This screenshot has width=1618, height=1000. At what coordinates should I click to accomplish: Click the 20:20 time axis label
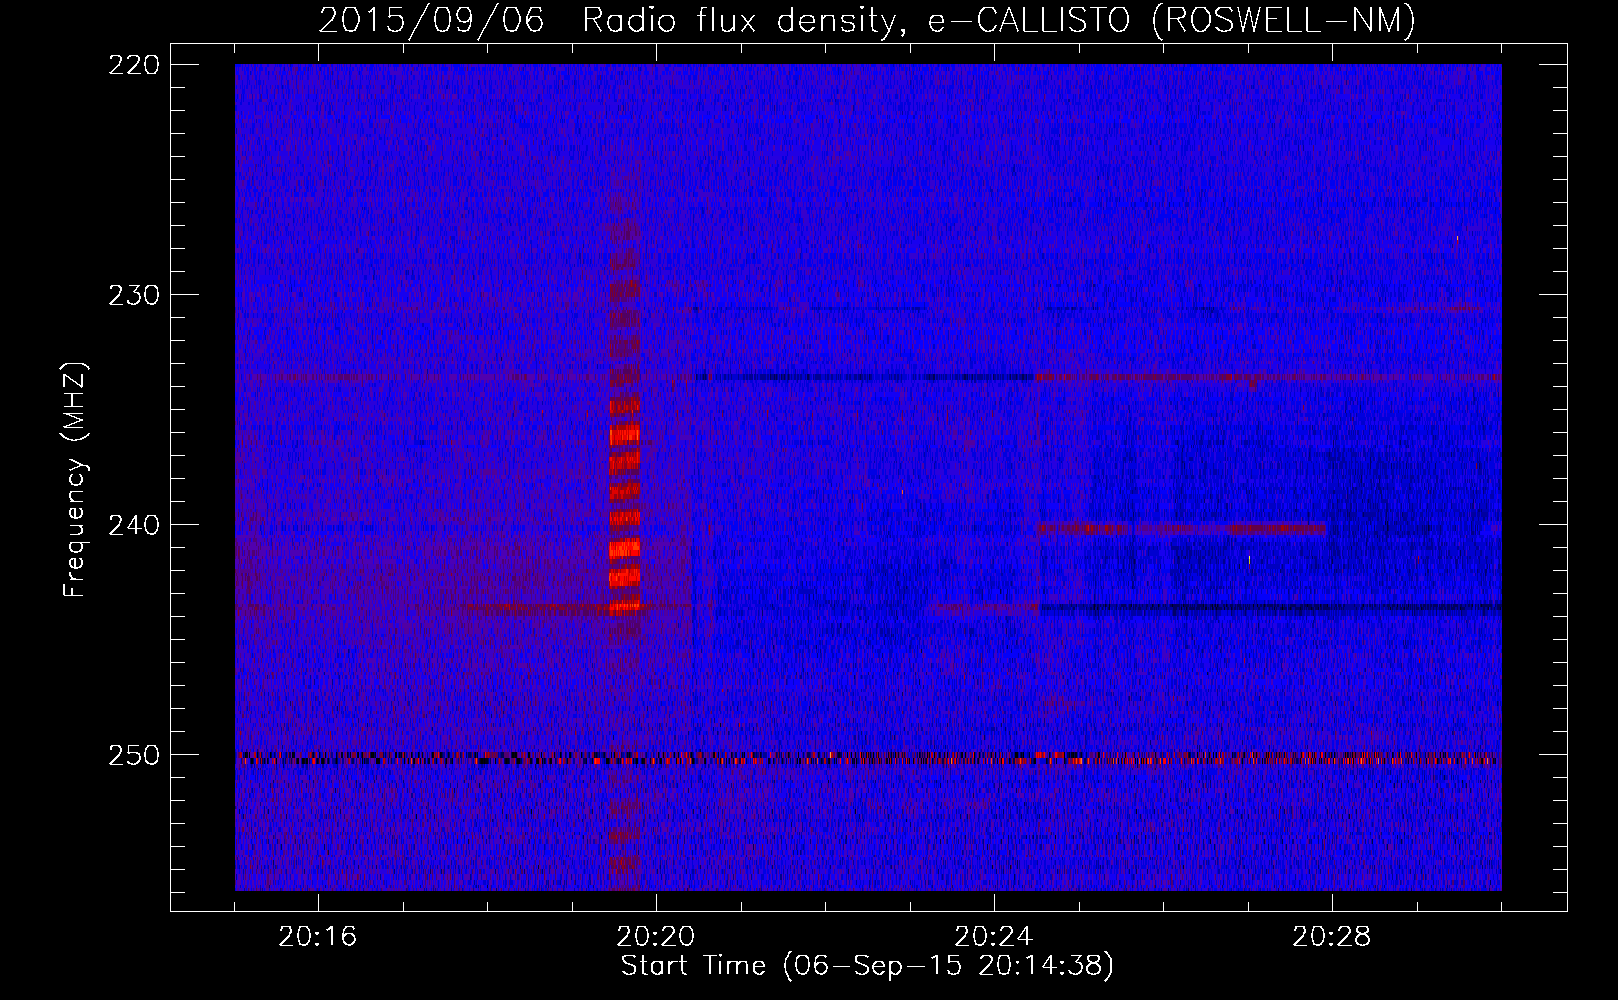click(x=656, y=937)
